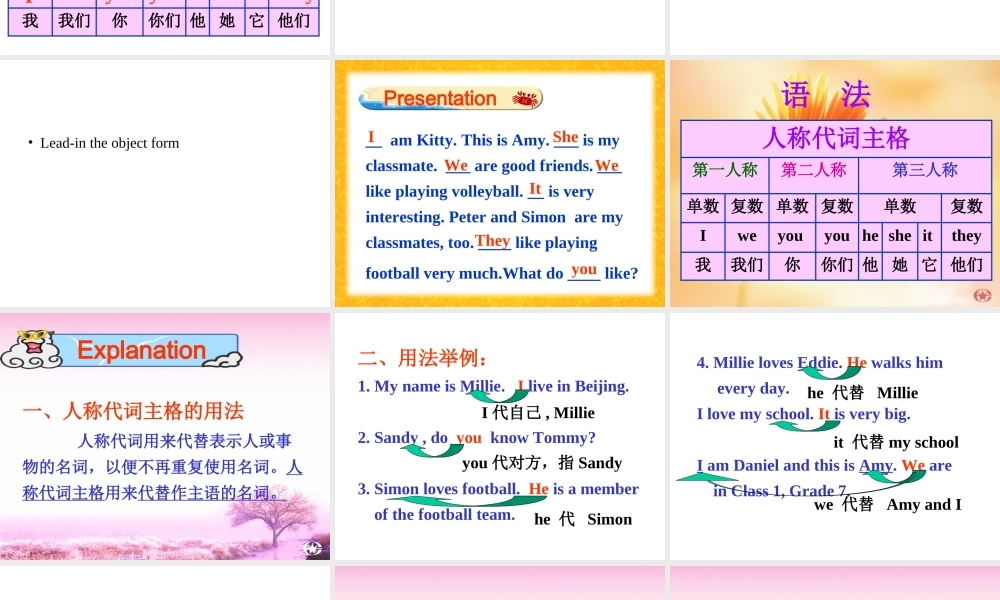The height and width of the screenshot is (600, 1000).
Task: Click the '语 法' heading
Action: (x=826, y=94)
